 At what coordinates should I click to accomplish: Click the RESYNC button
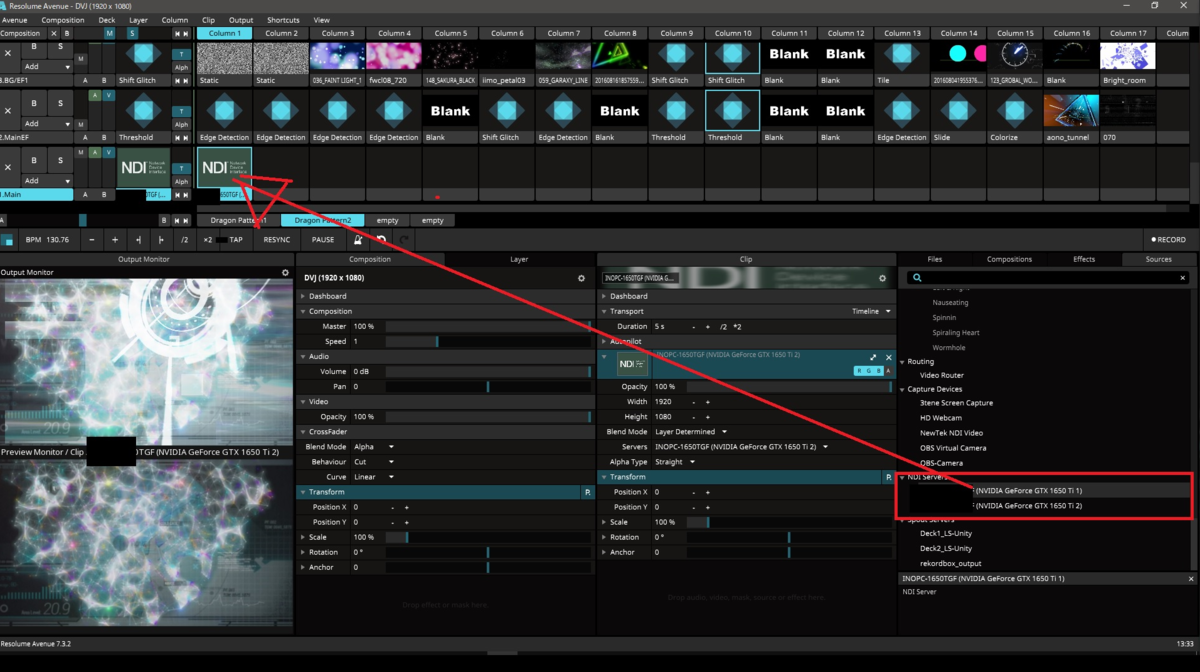point(277,240)
